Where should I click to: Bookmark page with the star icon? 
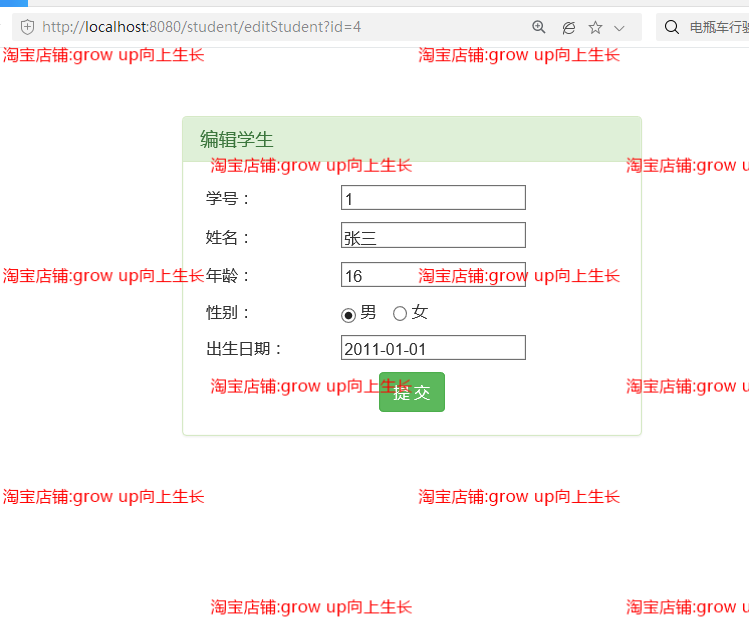pos(595,28)
